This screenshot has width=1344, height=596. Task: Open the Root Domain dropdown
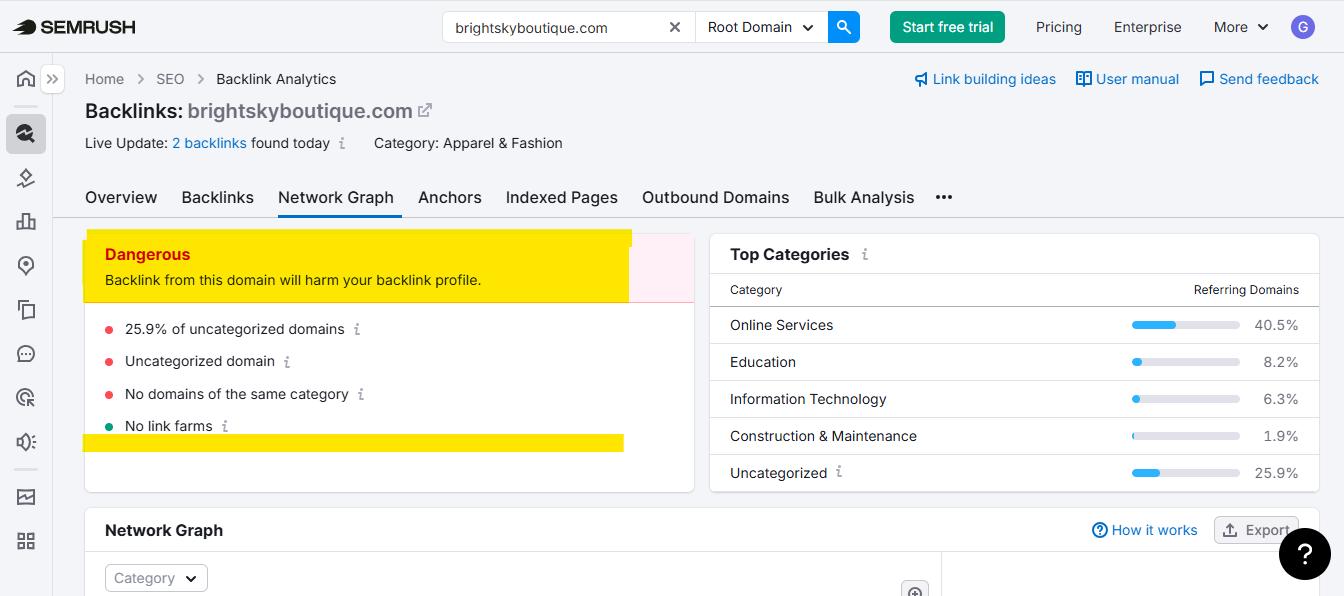tap(760, 27)
